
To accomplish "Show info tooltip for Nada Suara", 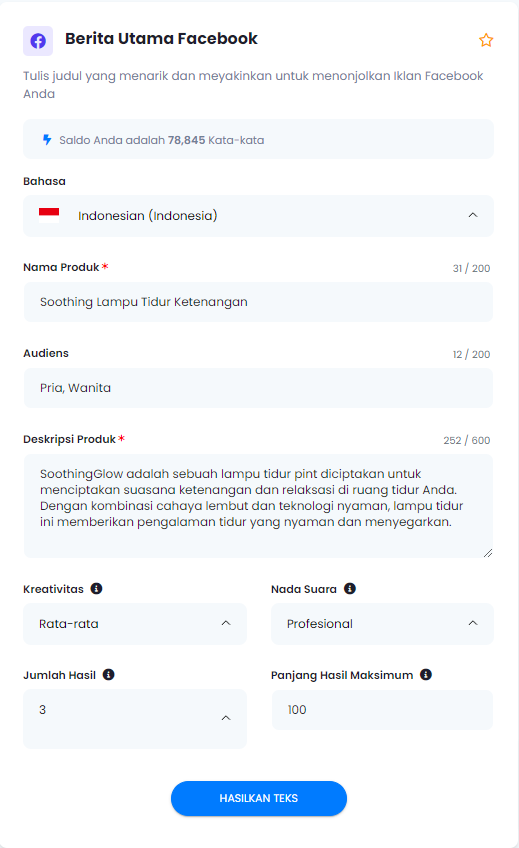I will 350,588.
